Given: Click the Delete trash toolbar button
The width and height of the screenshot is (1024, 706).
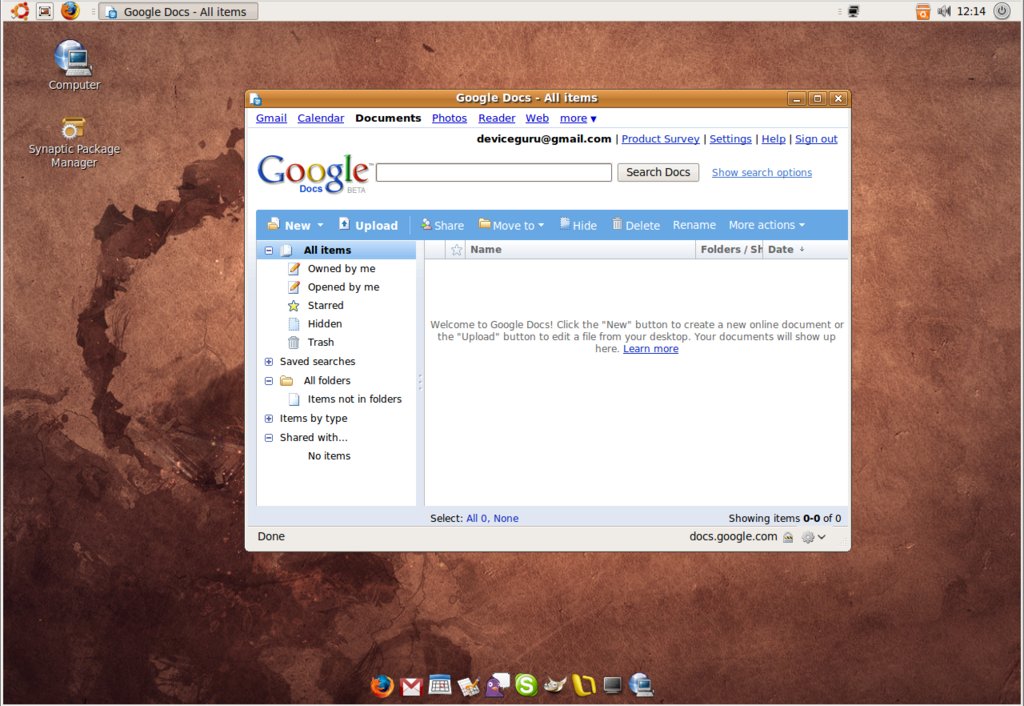Looking at the screenshot, I should [636, 225].
